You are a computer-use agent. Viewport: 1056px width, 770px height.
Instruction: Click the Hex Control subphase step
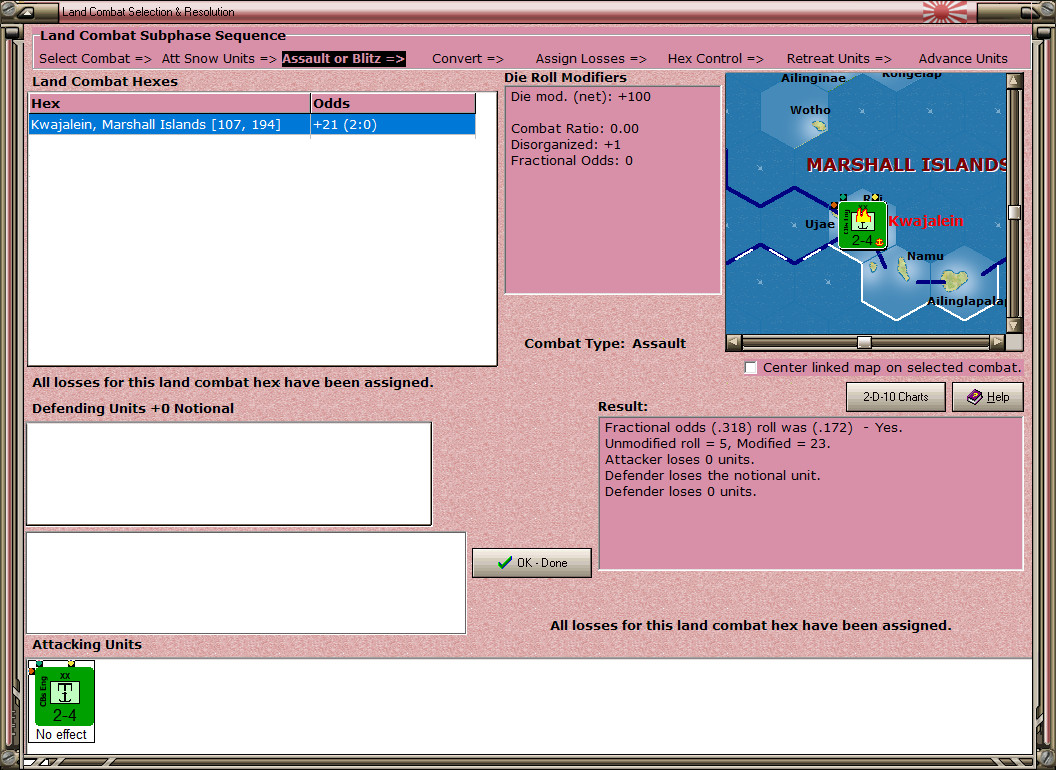pos(715,59)
